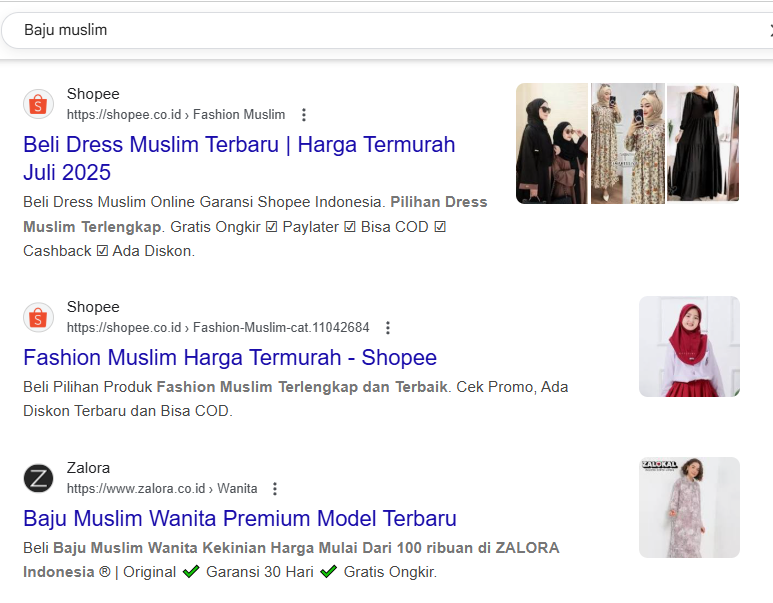Click snippet text 'Cashback ☑ Ada Diskon.'
Image resolution: width=773 pixels, height=603 pixels.
[x=109, y=251]
